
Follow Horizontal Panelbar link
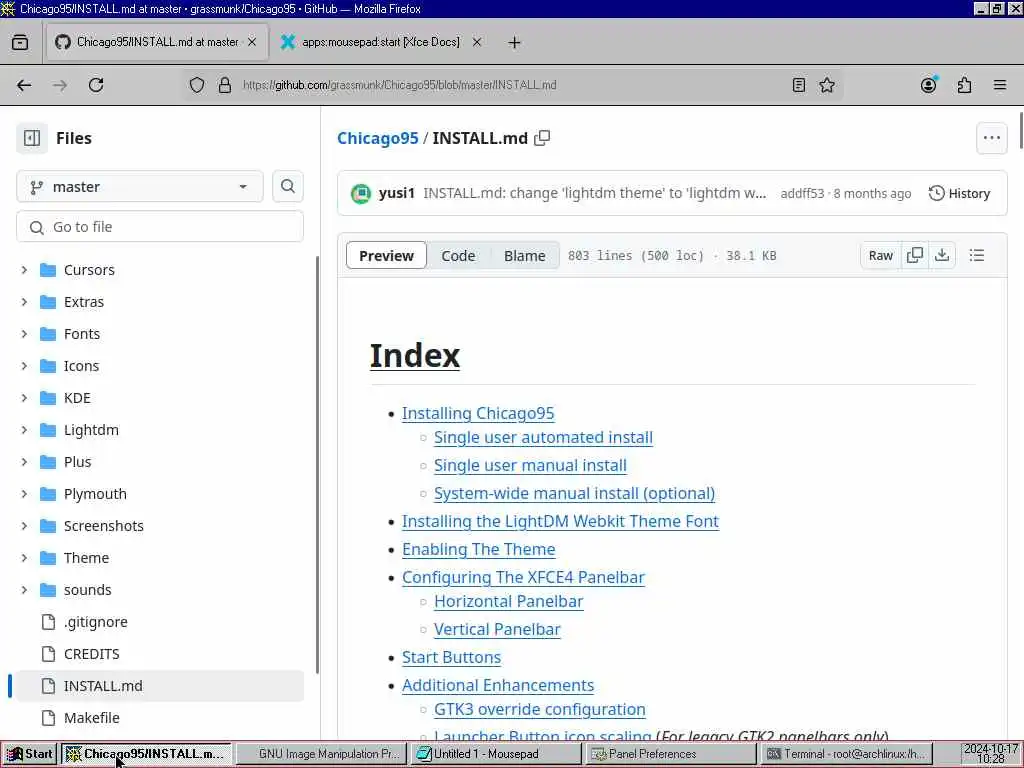coord(509,601)
